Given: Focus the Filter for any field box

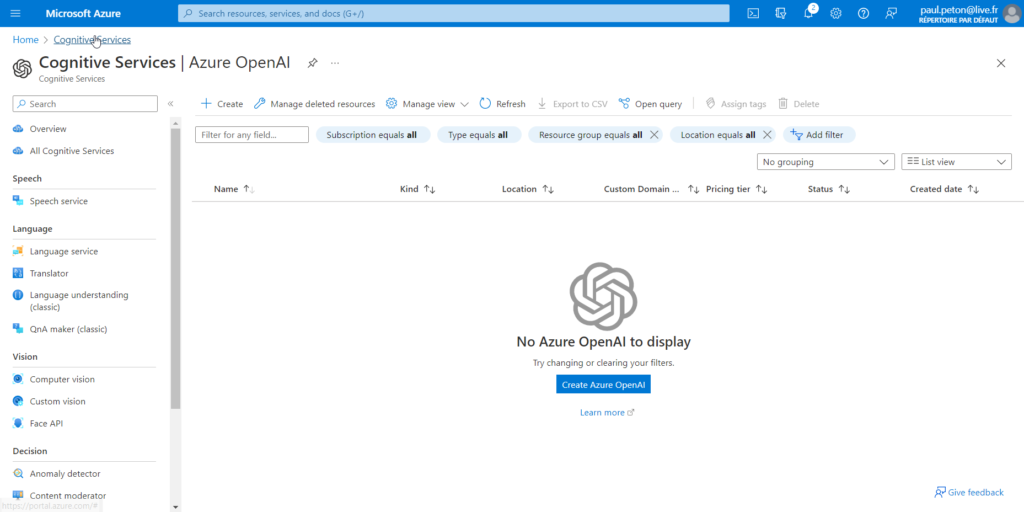Looking at the screenshot, I should pos(251,135).
